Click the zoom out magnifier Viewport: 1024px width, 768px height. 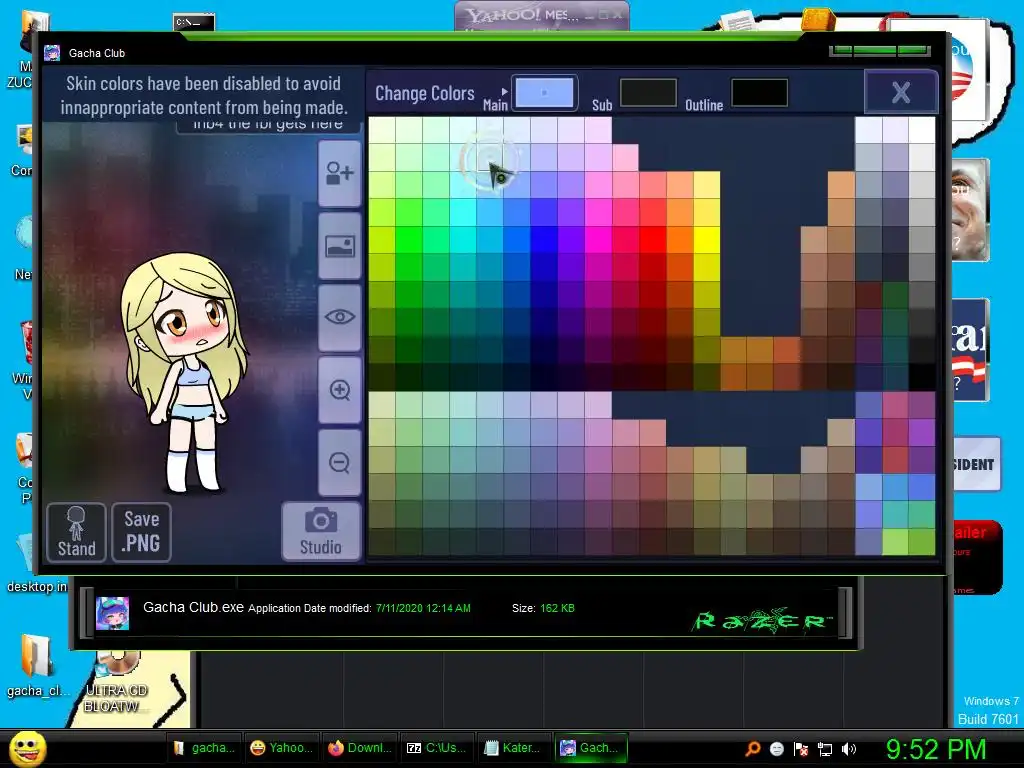point(340,462)
